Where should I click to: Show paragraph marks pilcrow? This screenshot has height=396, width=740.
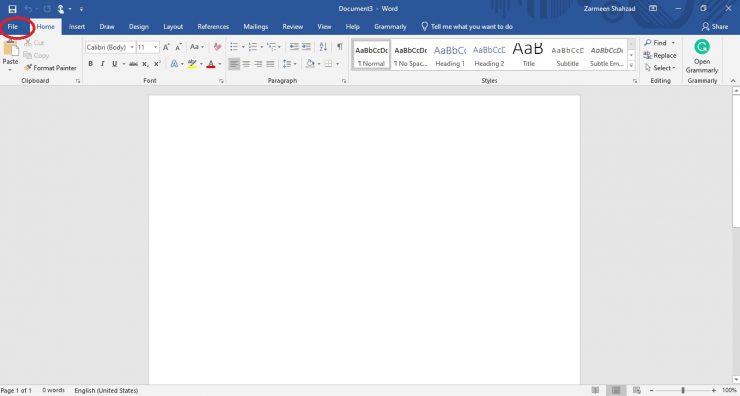tap(339, 47)
